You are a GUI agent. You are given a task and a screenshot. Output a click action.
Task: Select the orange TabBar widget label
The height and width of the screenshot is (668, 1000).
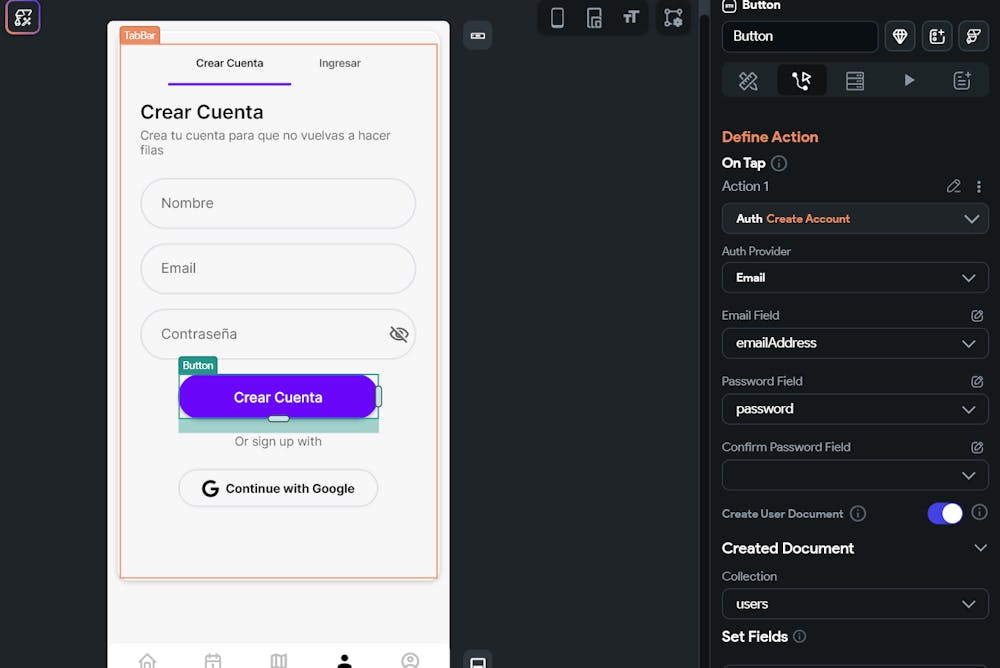tap(140, 36)
